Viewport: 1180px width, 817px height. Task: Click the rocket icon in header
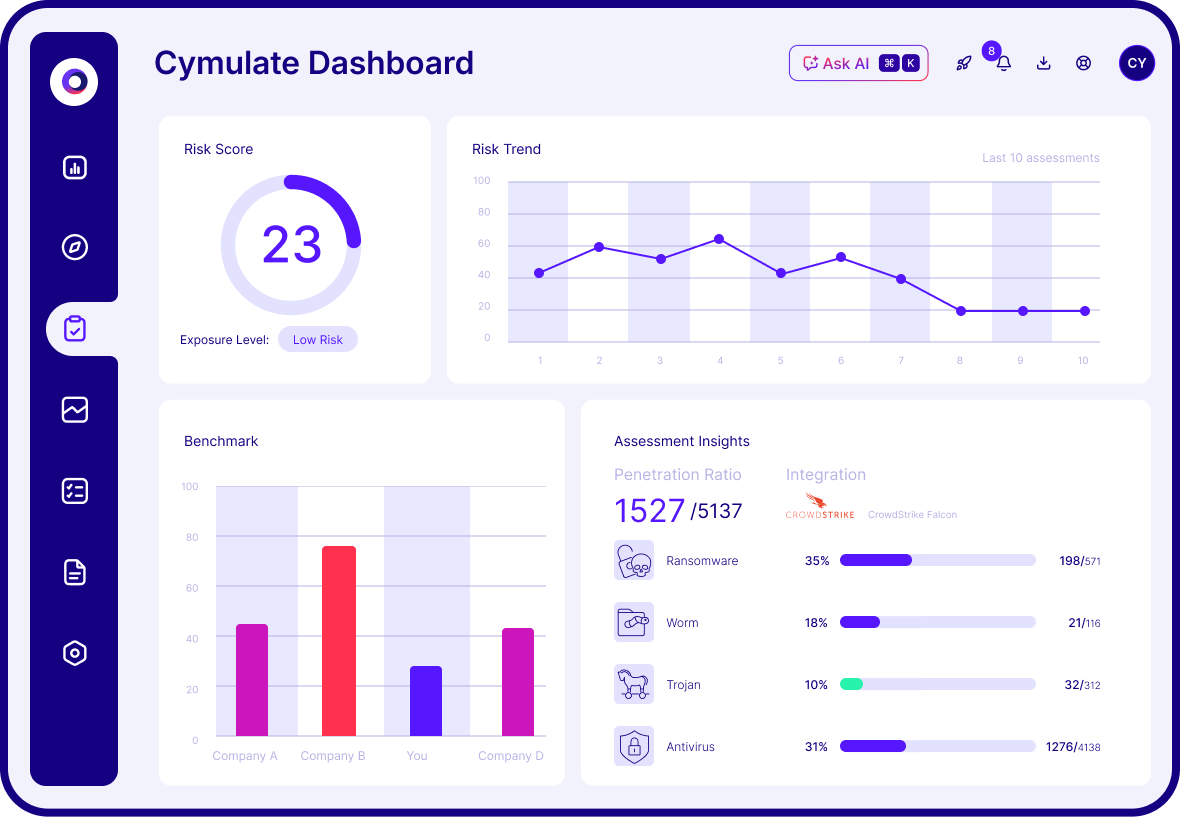pyautogui.click(x=964, y=63)
